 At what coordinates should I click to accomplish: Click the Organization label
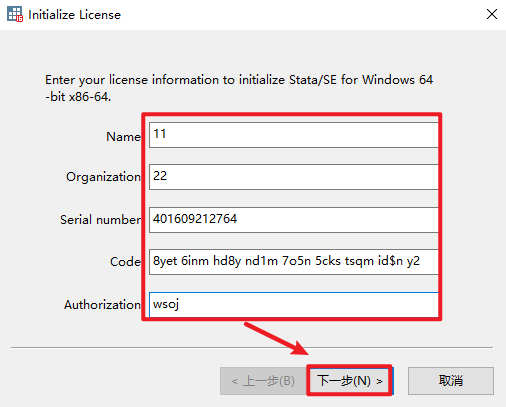(103, 177)
